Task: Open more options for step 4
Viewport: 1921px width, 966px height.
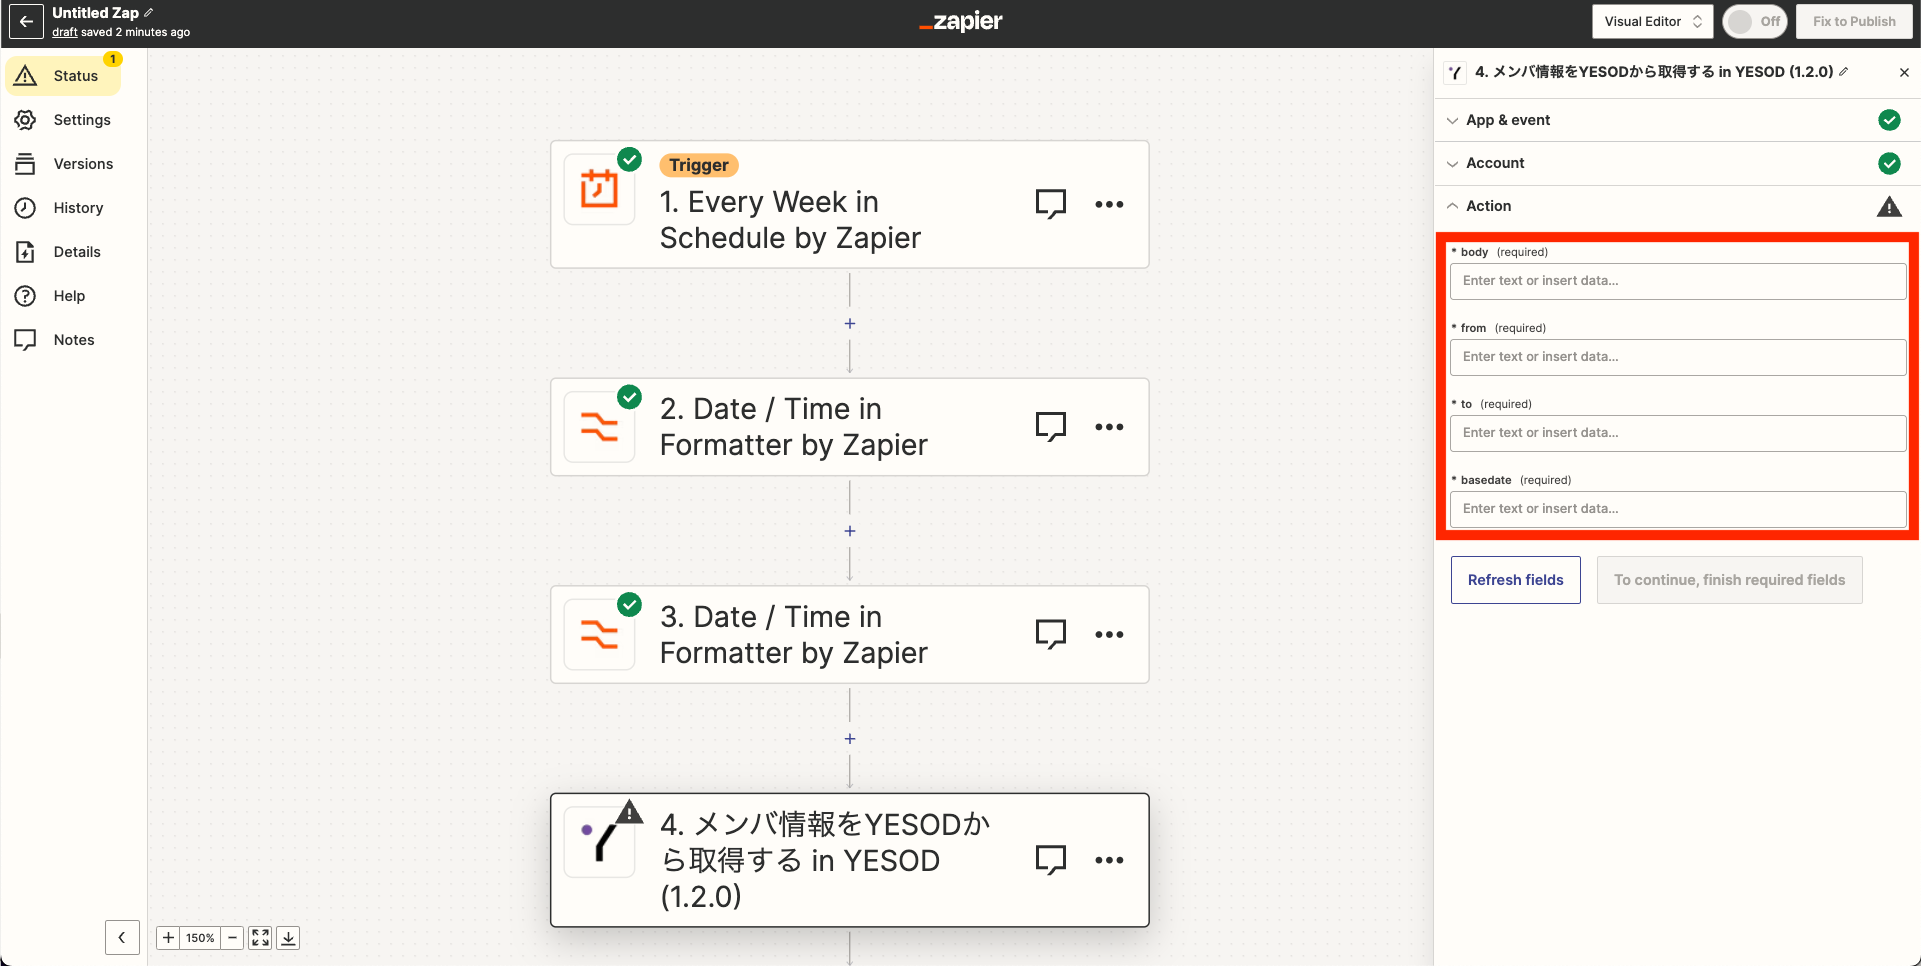Action: (1109, 860)
